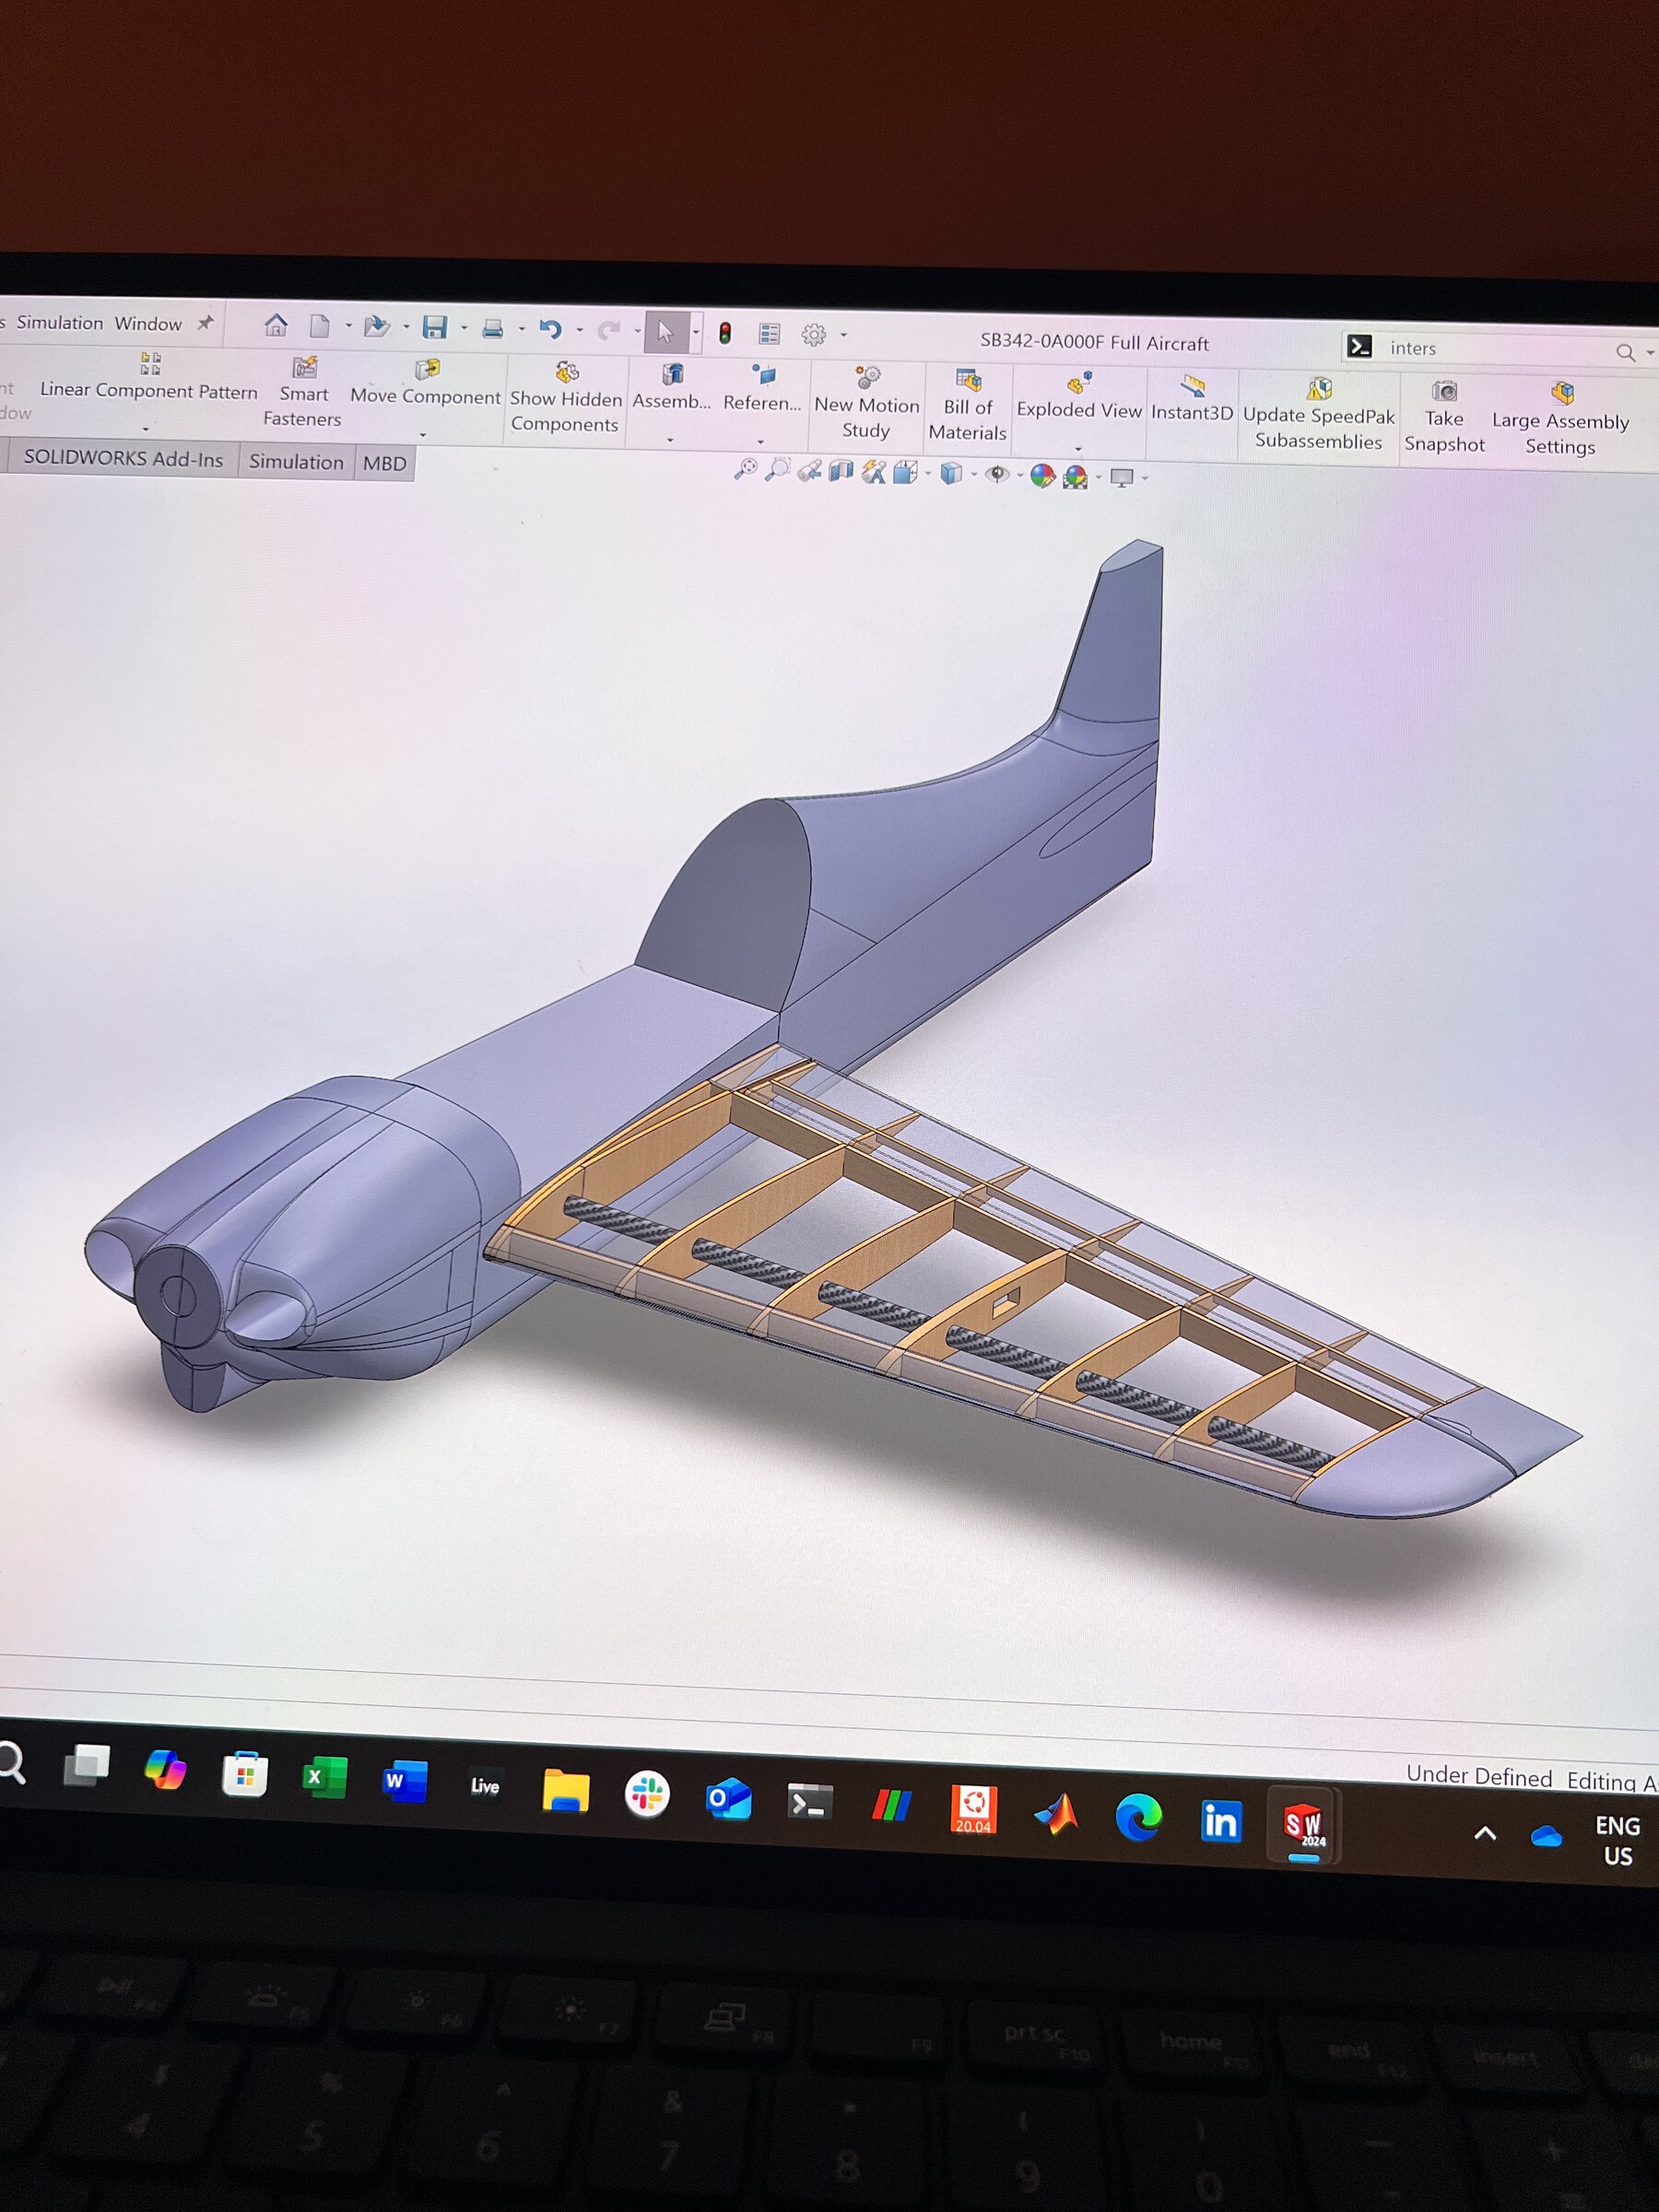Click the Take Snapshot tool
Viewport: 1659px width, 2212px height.
tap(1444, 417)
